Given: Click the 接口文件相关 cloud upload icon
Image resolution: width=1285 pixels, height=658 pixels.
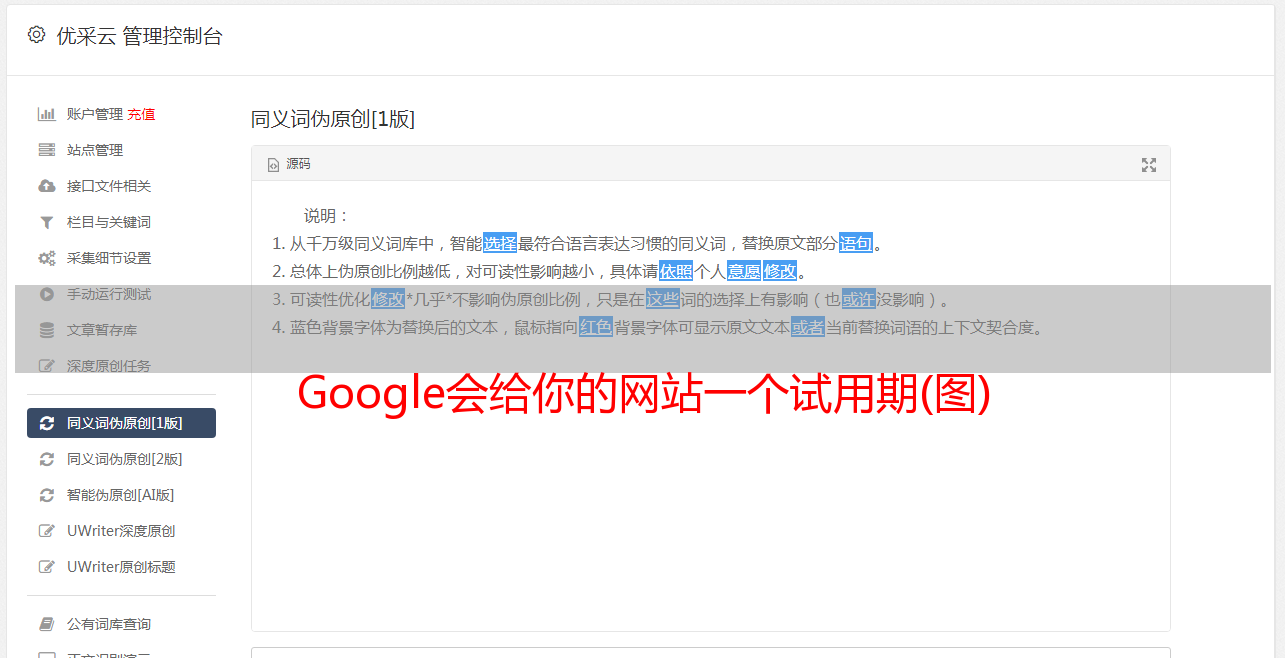Looking at the screenshot, I should (x=46, y=186).
